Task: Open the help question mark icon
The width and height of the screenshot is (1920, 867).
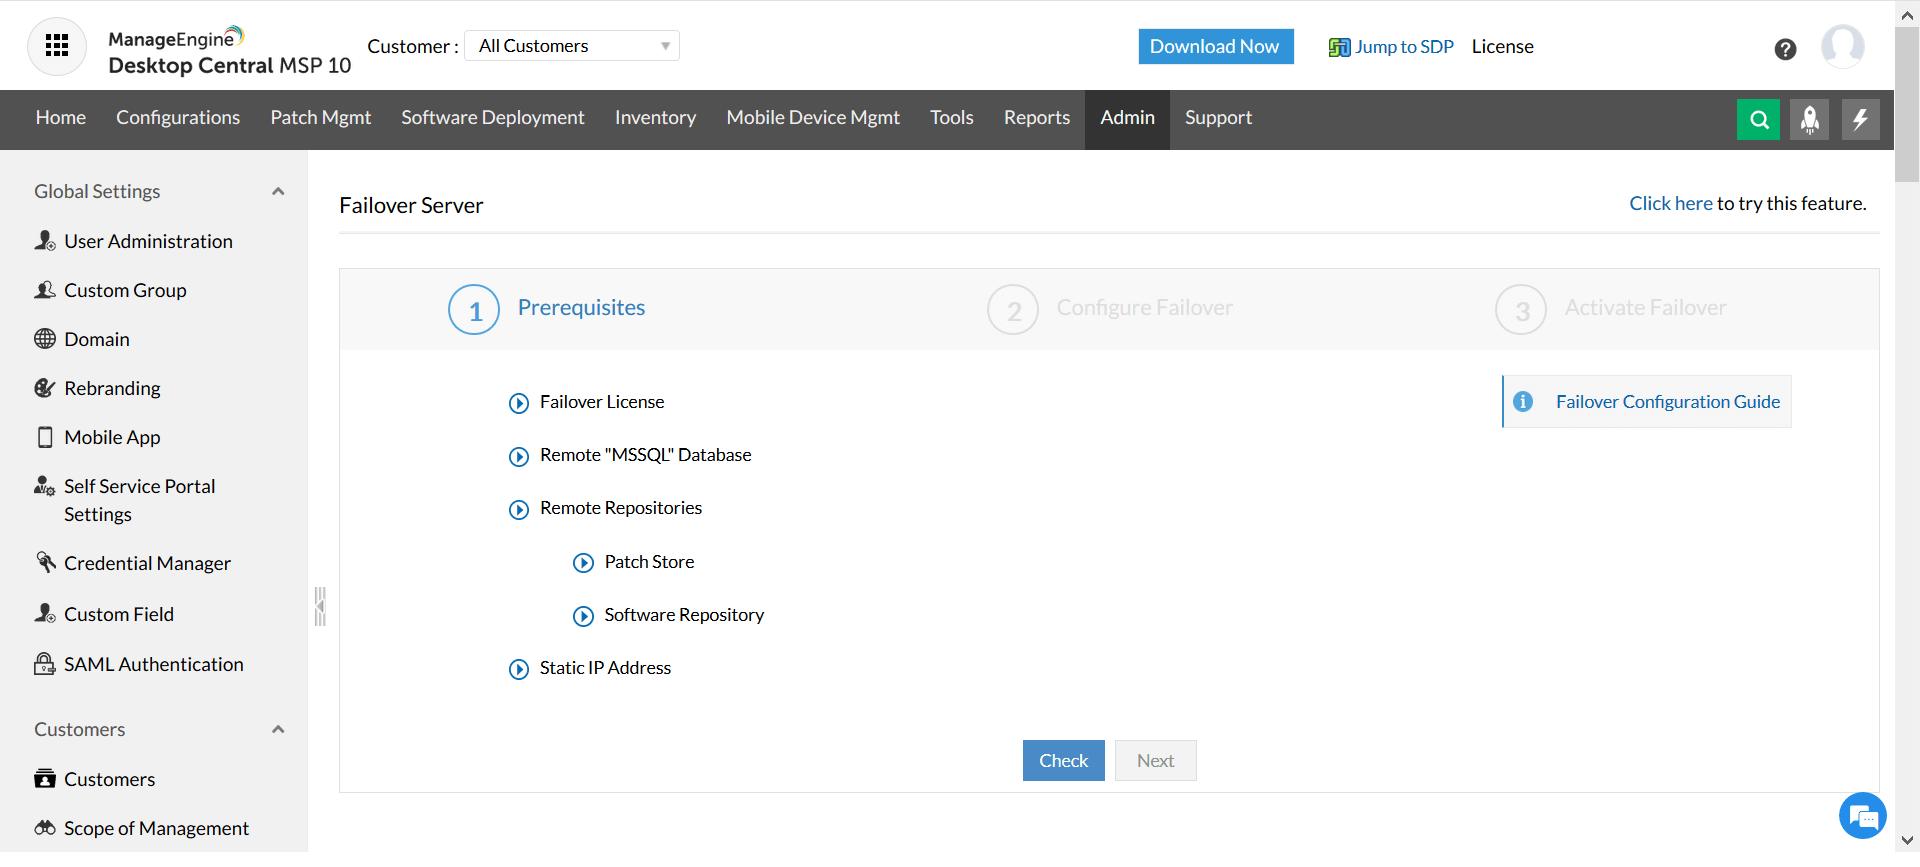Action: click(1785, 49)
